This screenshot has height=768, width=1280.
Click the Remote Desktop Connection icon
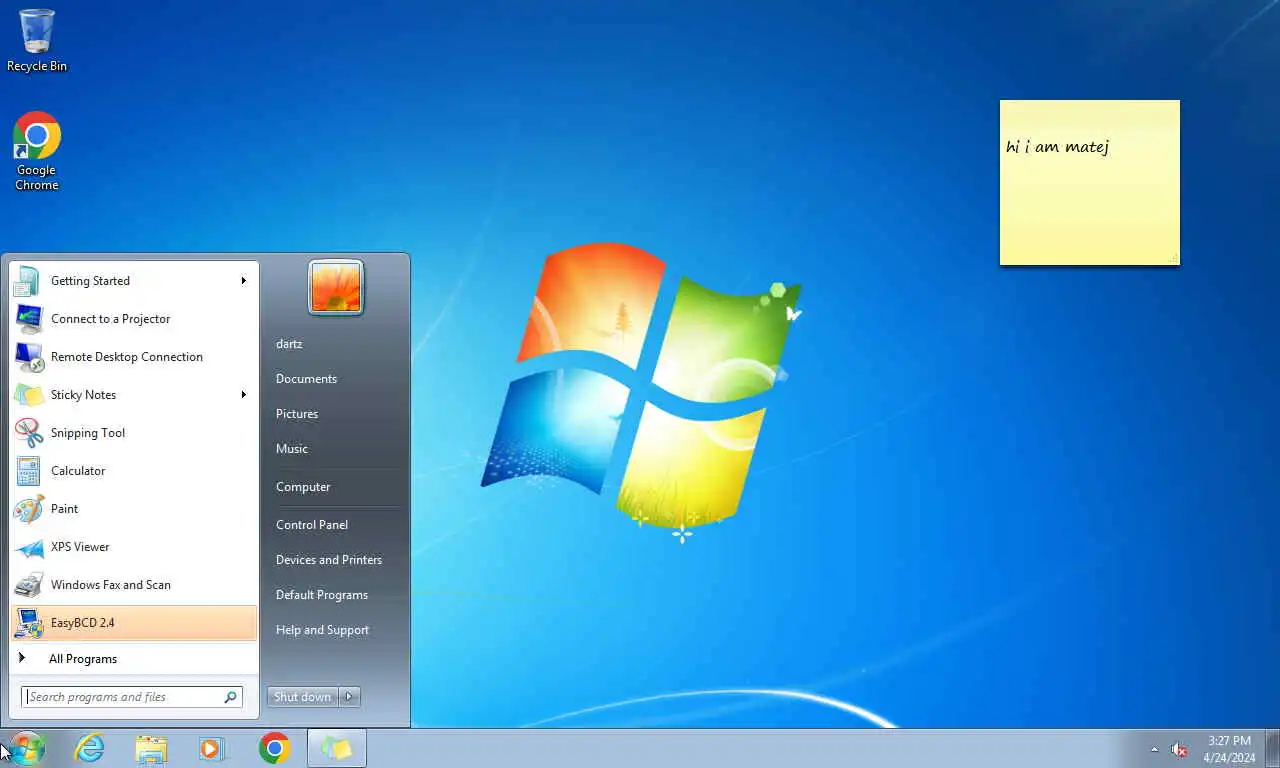(x=28, y=357)
